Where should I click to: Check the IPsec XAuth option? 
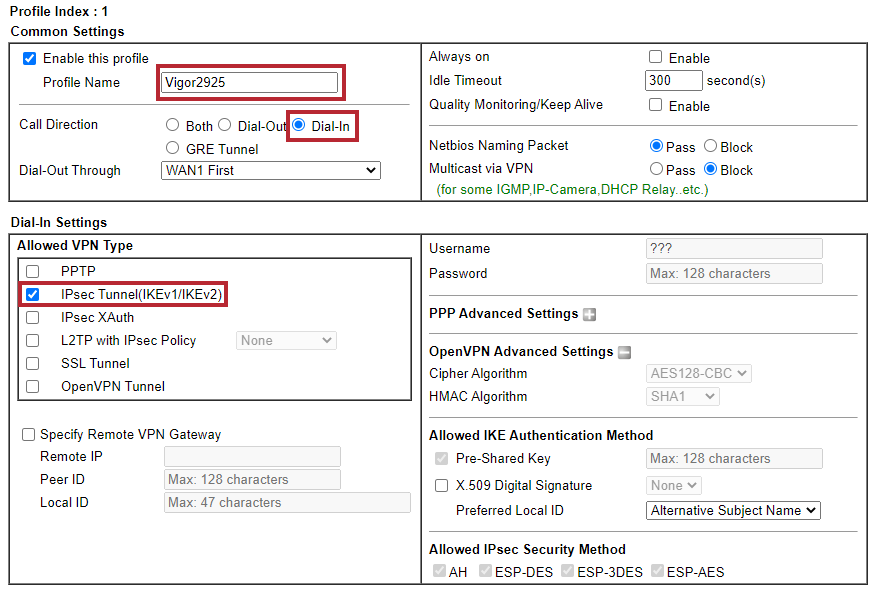33,318
